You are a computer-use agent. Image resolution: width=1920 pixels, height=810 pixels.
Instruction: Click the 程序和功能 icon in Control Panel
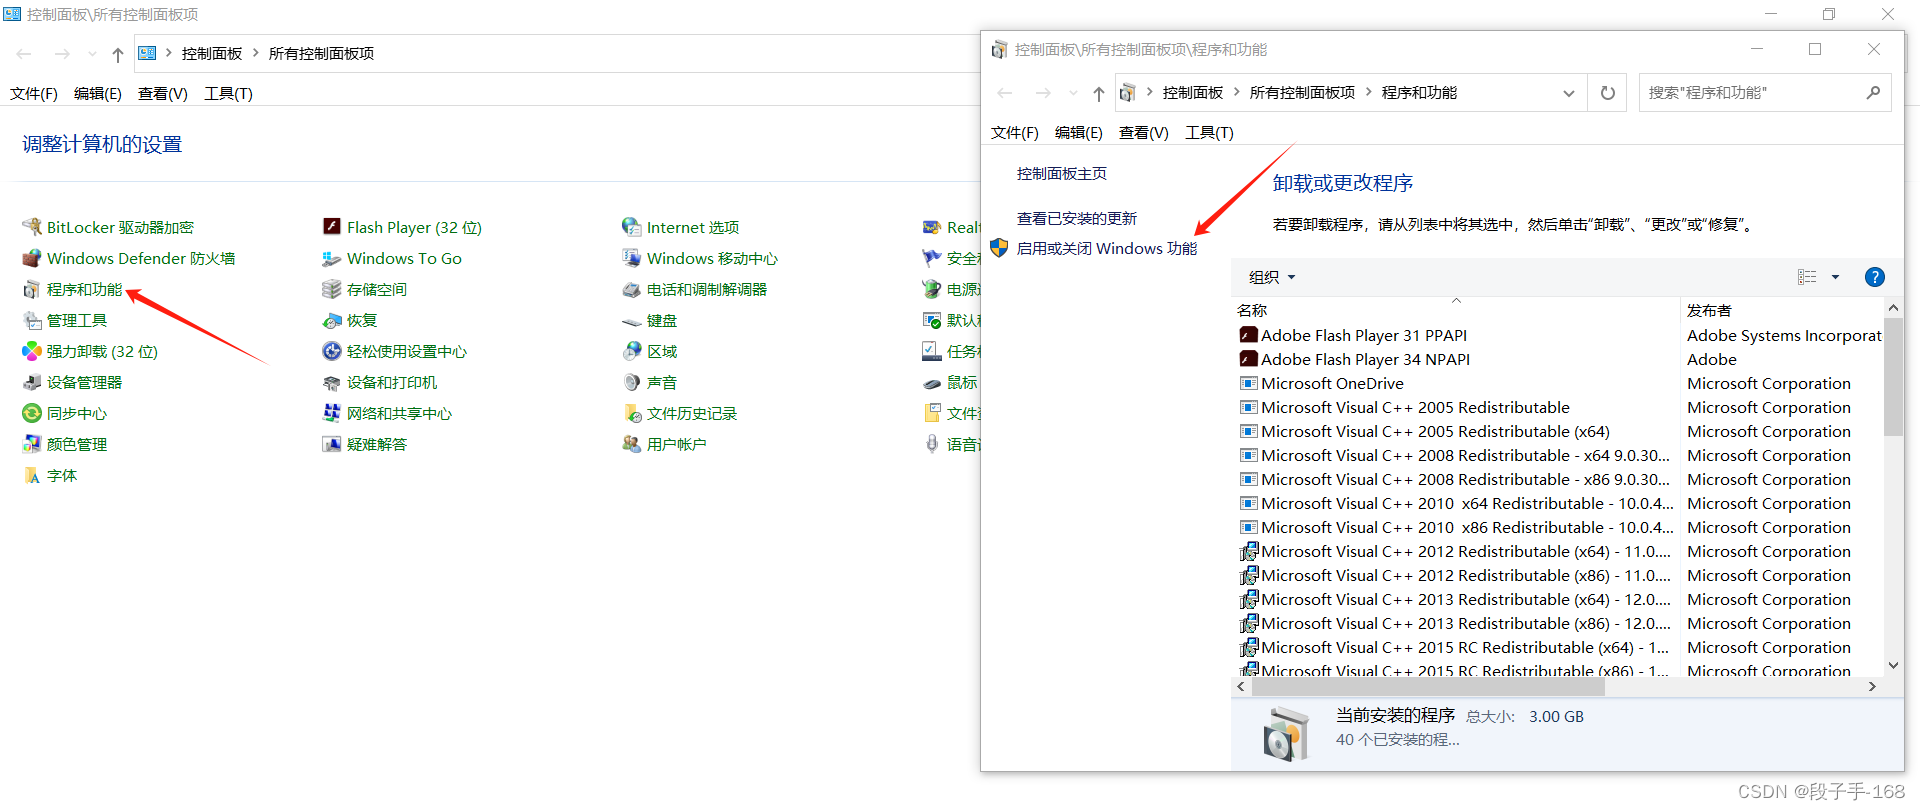click(32, 289)
